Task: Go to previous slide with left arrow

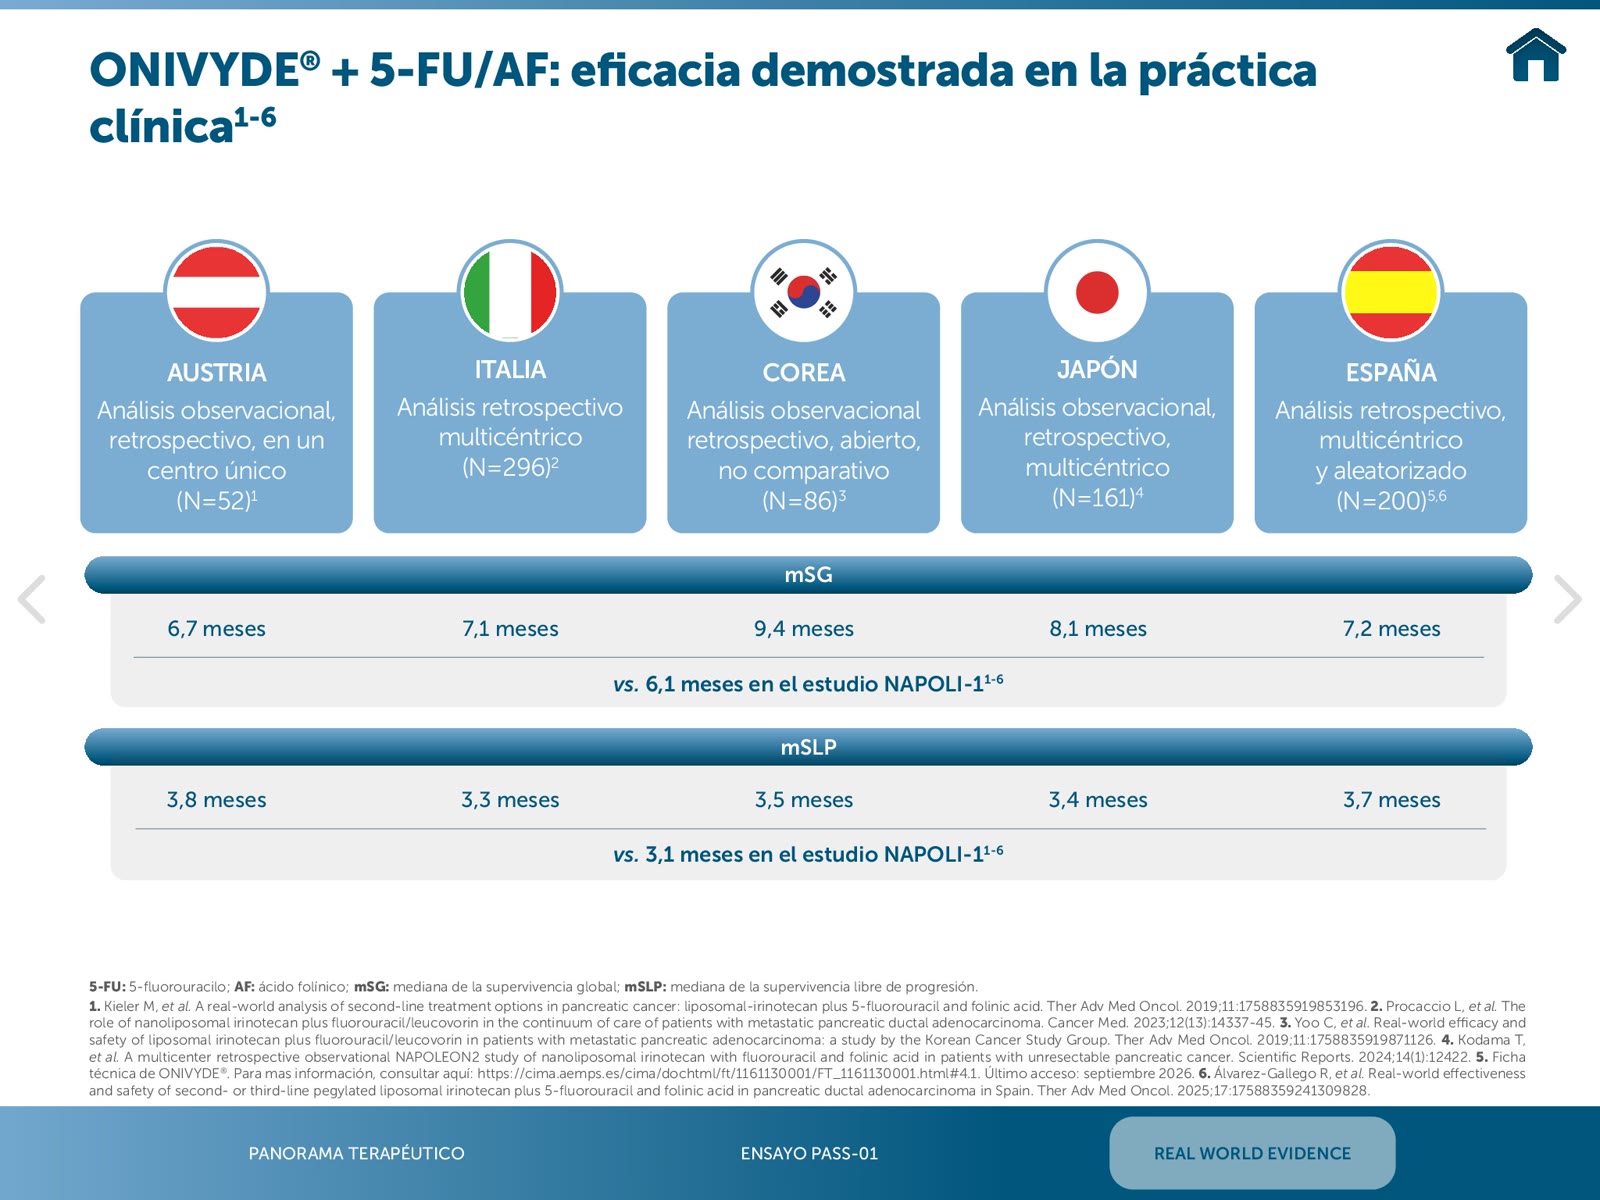Action: 32,599
